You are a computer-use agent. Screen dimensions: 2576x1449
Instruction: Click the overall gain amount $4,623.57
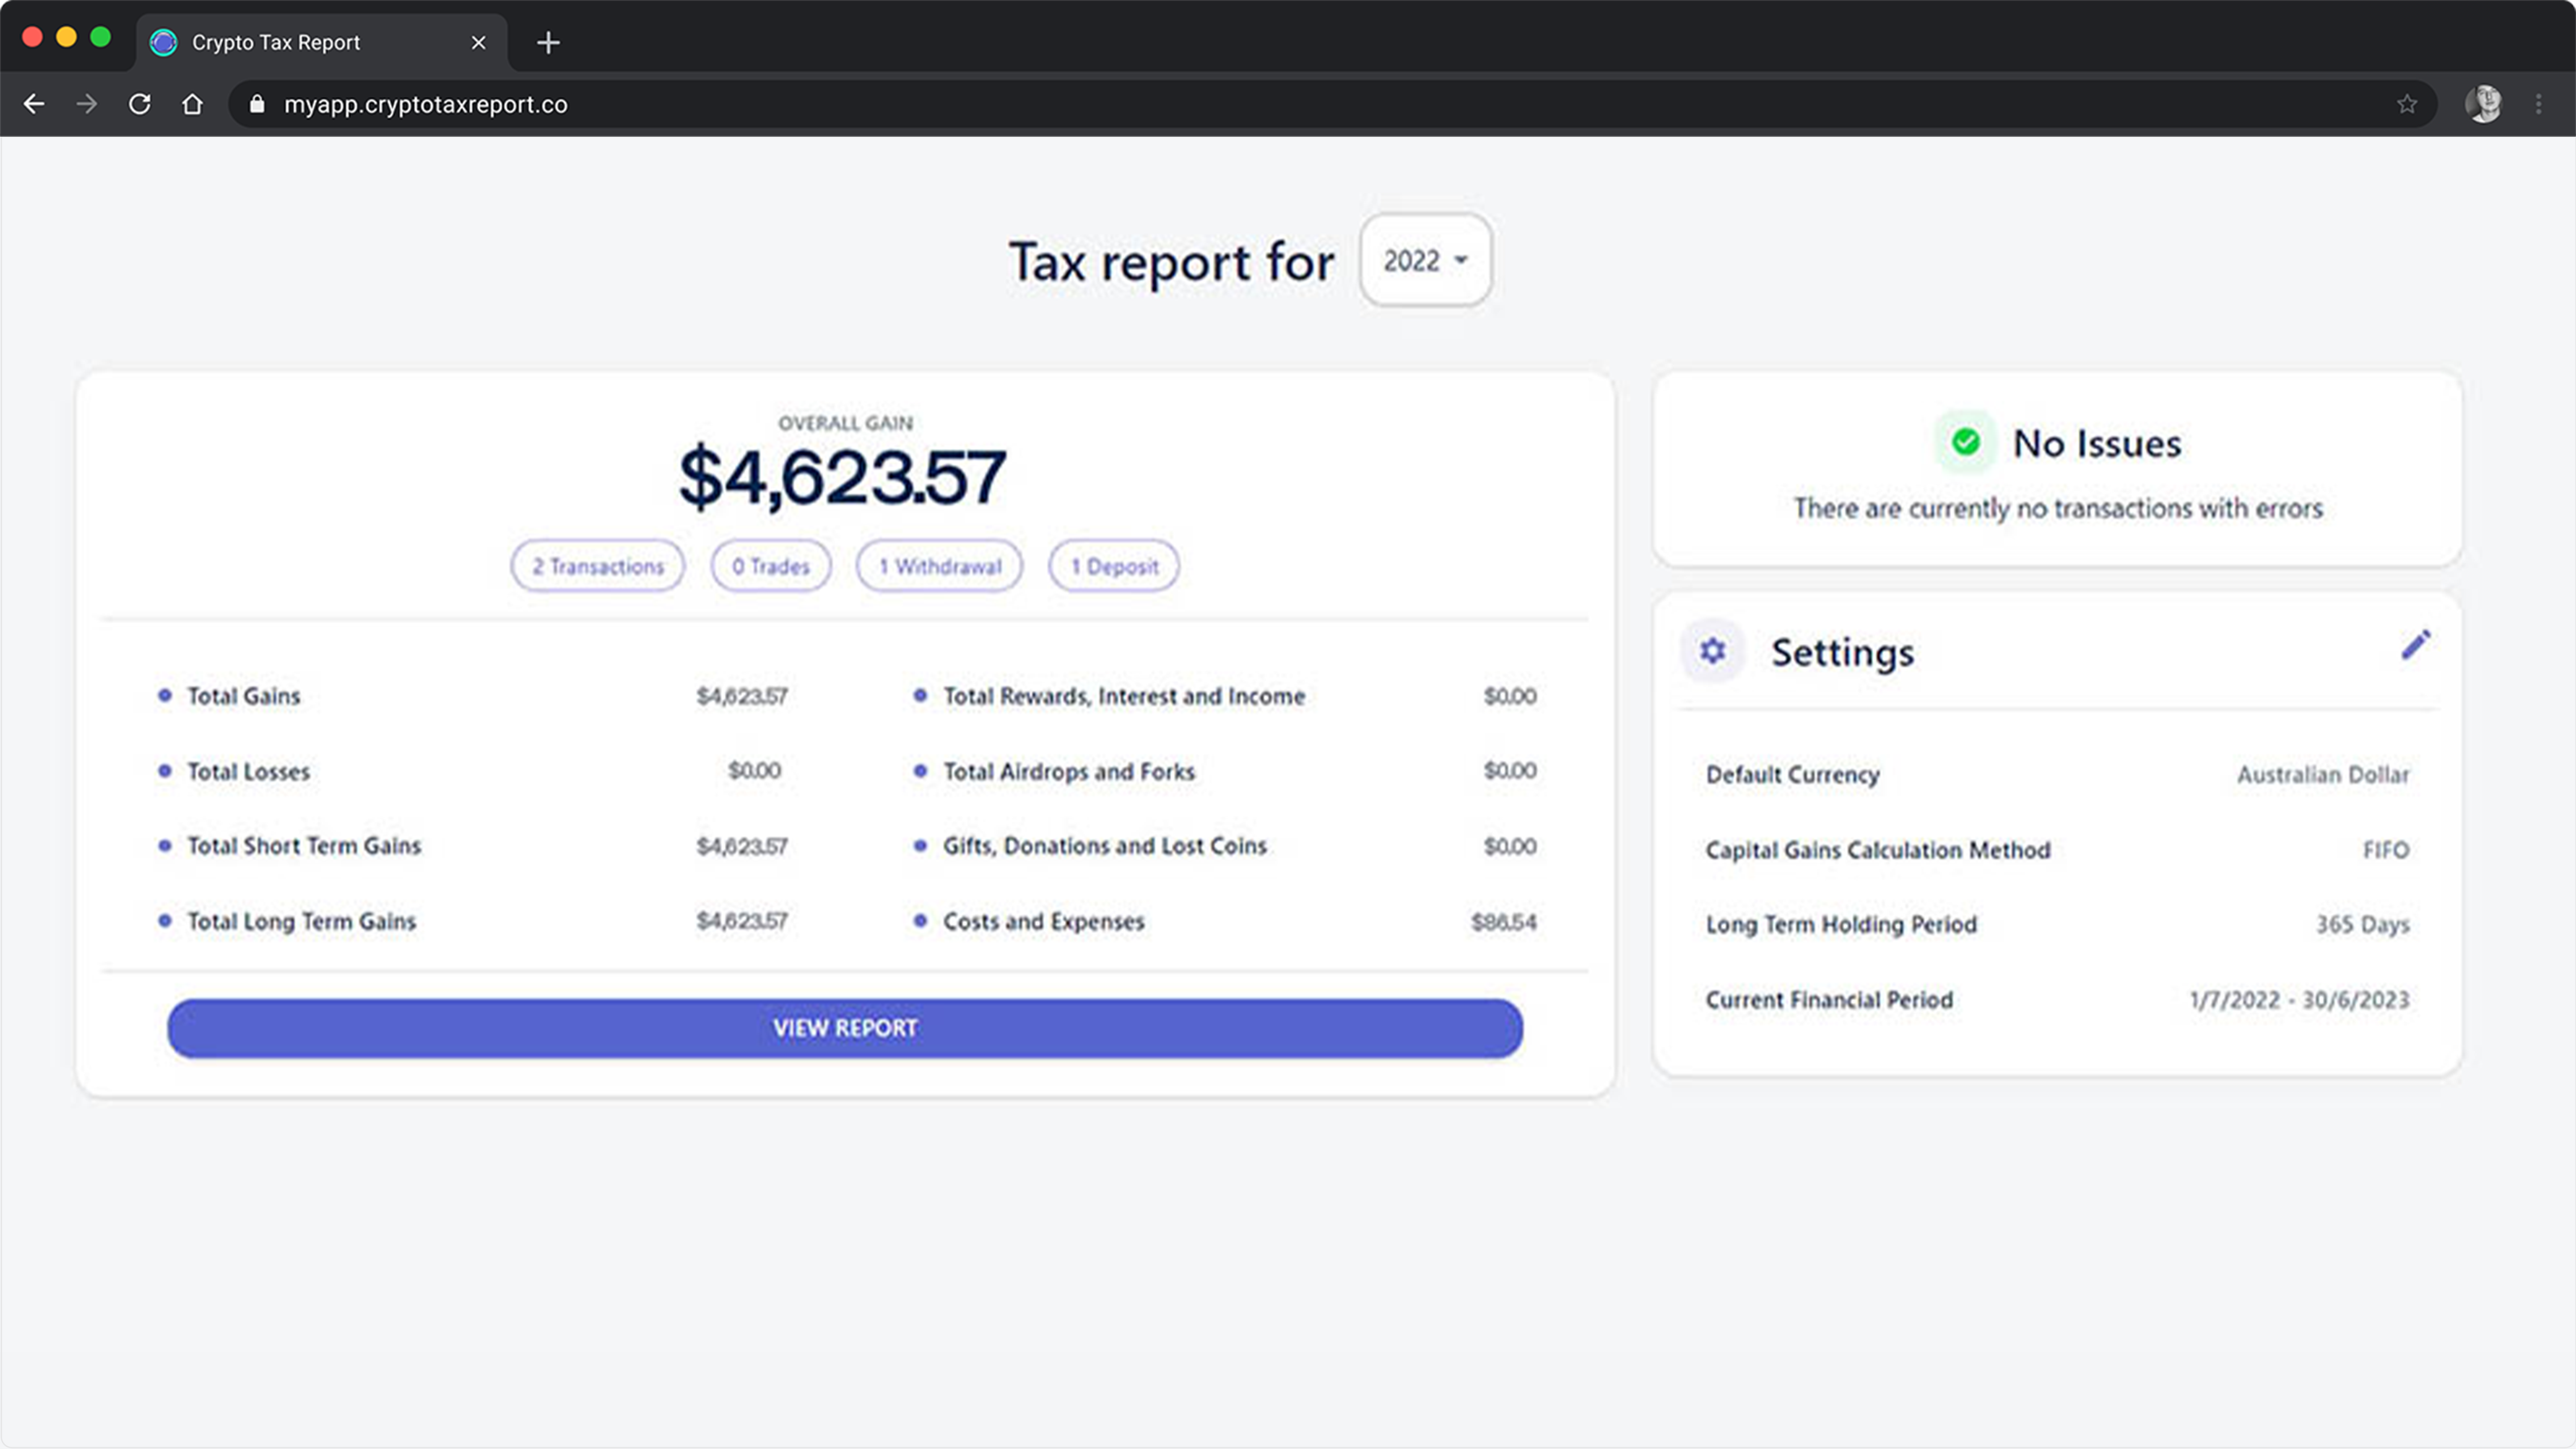[842, 477]
